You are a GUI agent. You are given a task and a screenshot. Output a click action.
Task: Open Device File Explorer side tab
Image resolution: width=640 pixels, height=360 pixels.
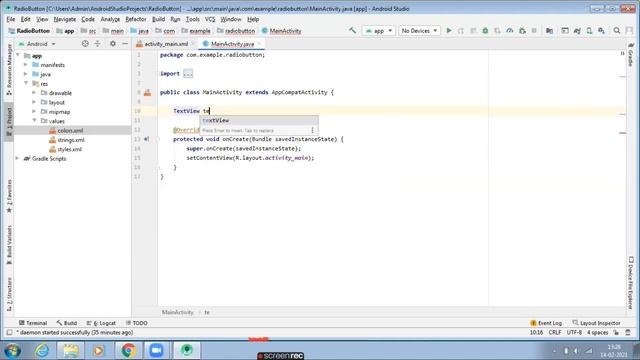631,282
